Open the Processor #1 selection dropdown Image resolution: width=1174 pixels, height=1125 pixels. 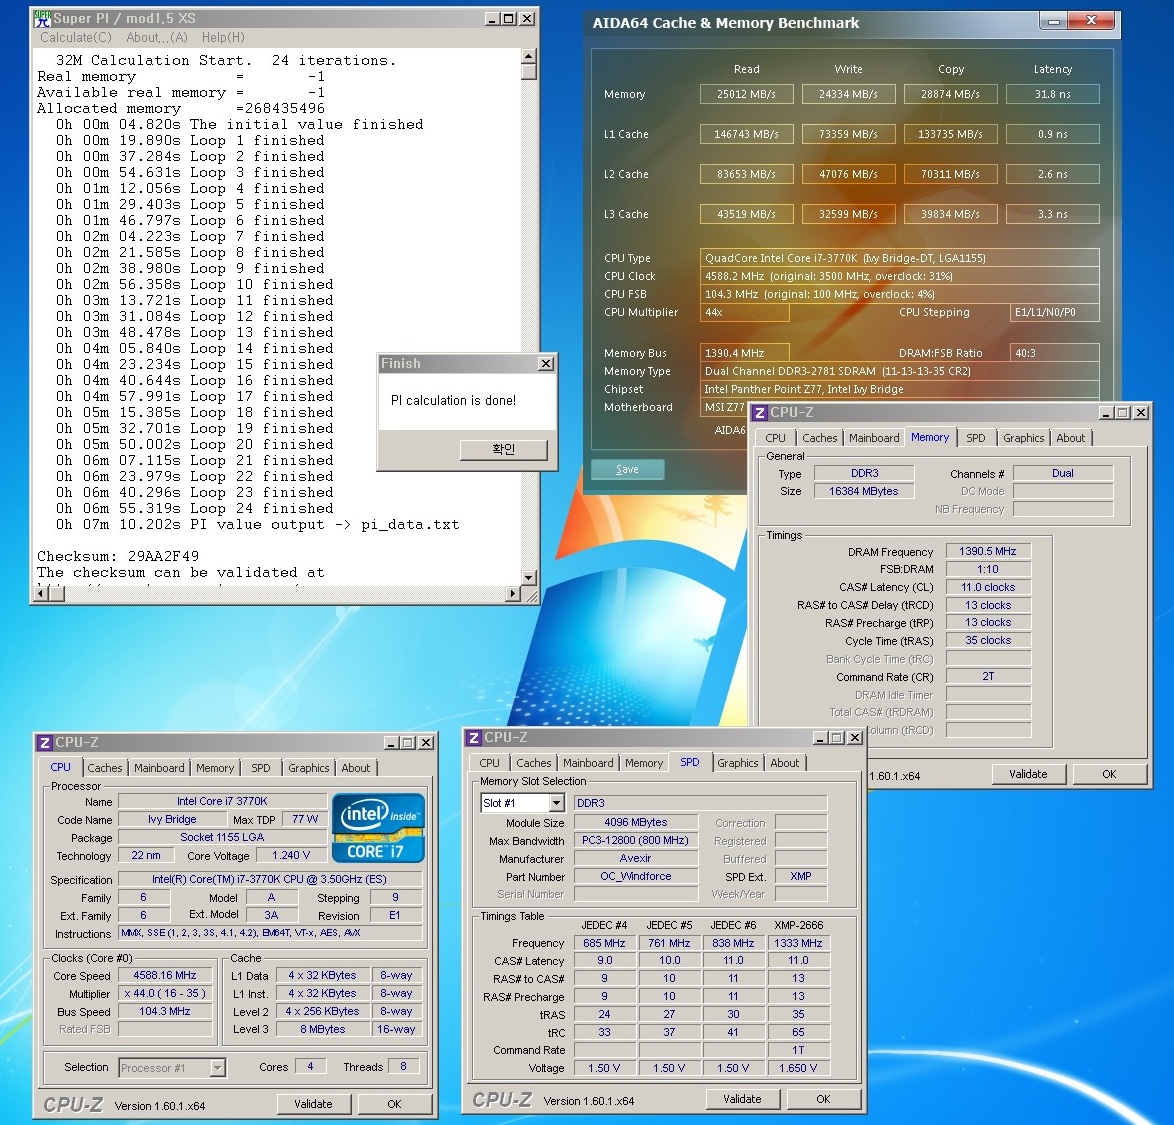[x=217, y=1068]
